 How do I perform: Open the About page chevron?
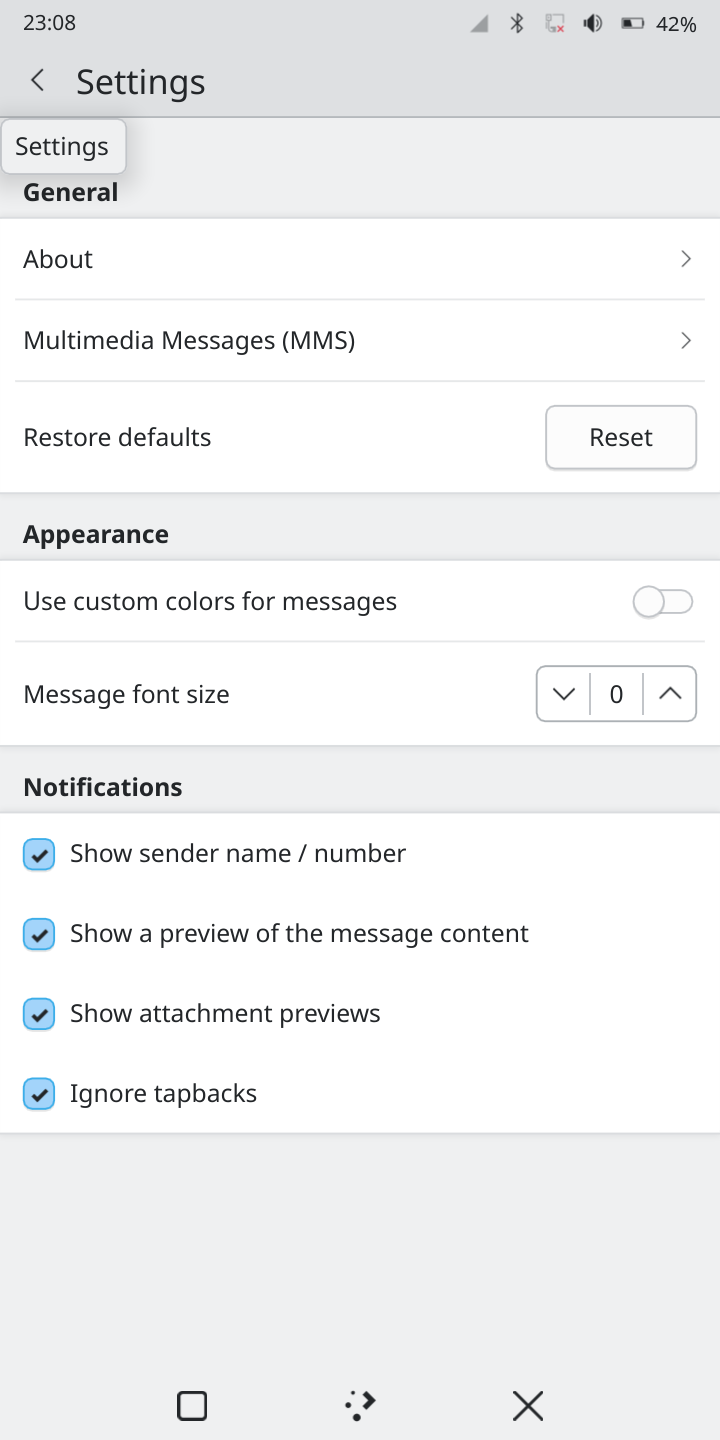[x=686, y=259]
